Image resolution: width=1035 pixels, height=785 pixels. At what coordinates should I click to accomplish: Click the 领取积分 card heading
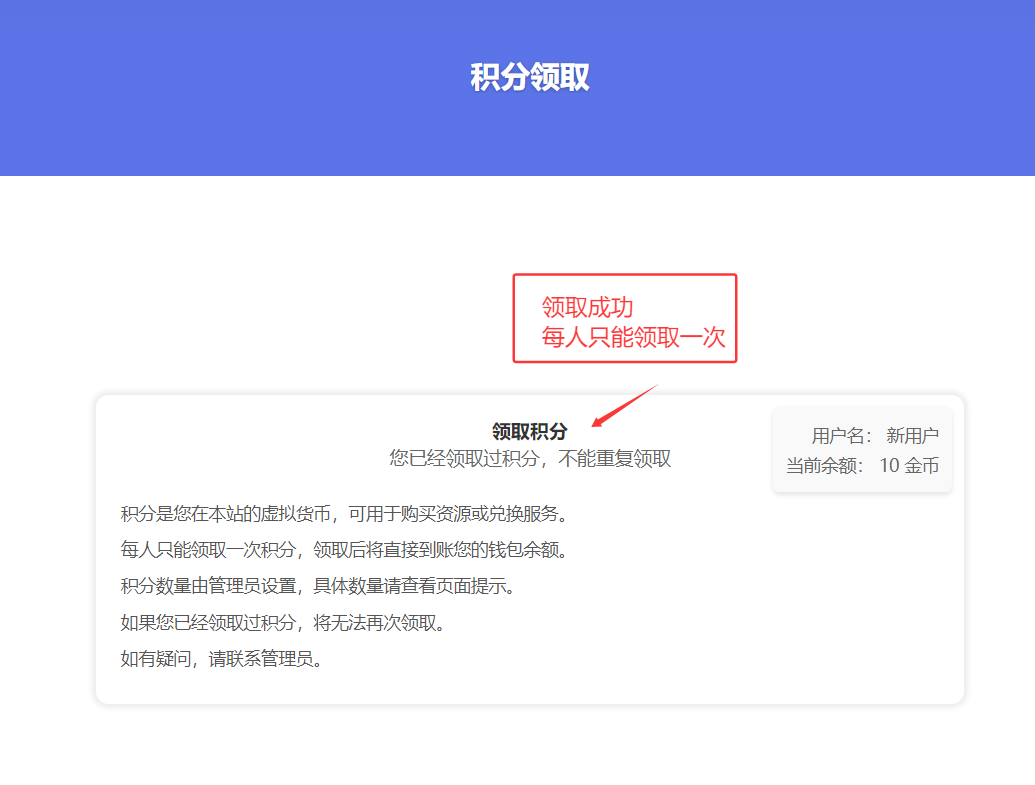click(x=529, y=431)
